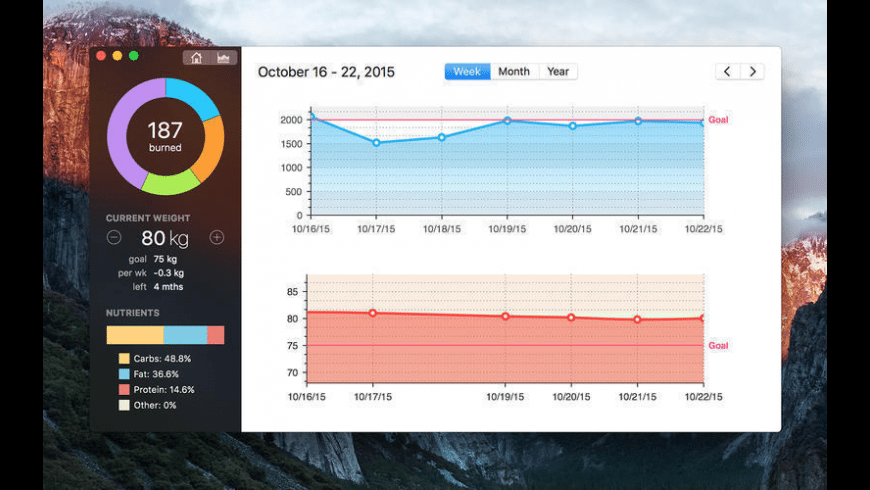Click the red Protein section of nutrient bar
The height and width of the screenshot is (490, 870).
(x=216, y=335)
